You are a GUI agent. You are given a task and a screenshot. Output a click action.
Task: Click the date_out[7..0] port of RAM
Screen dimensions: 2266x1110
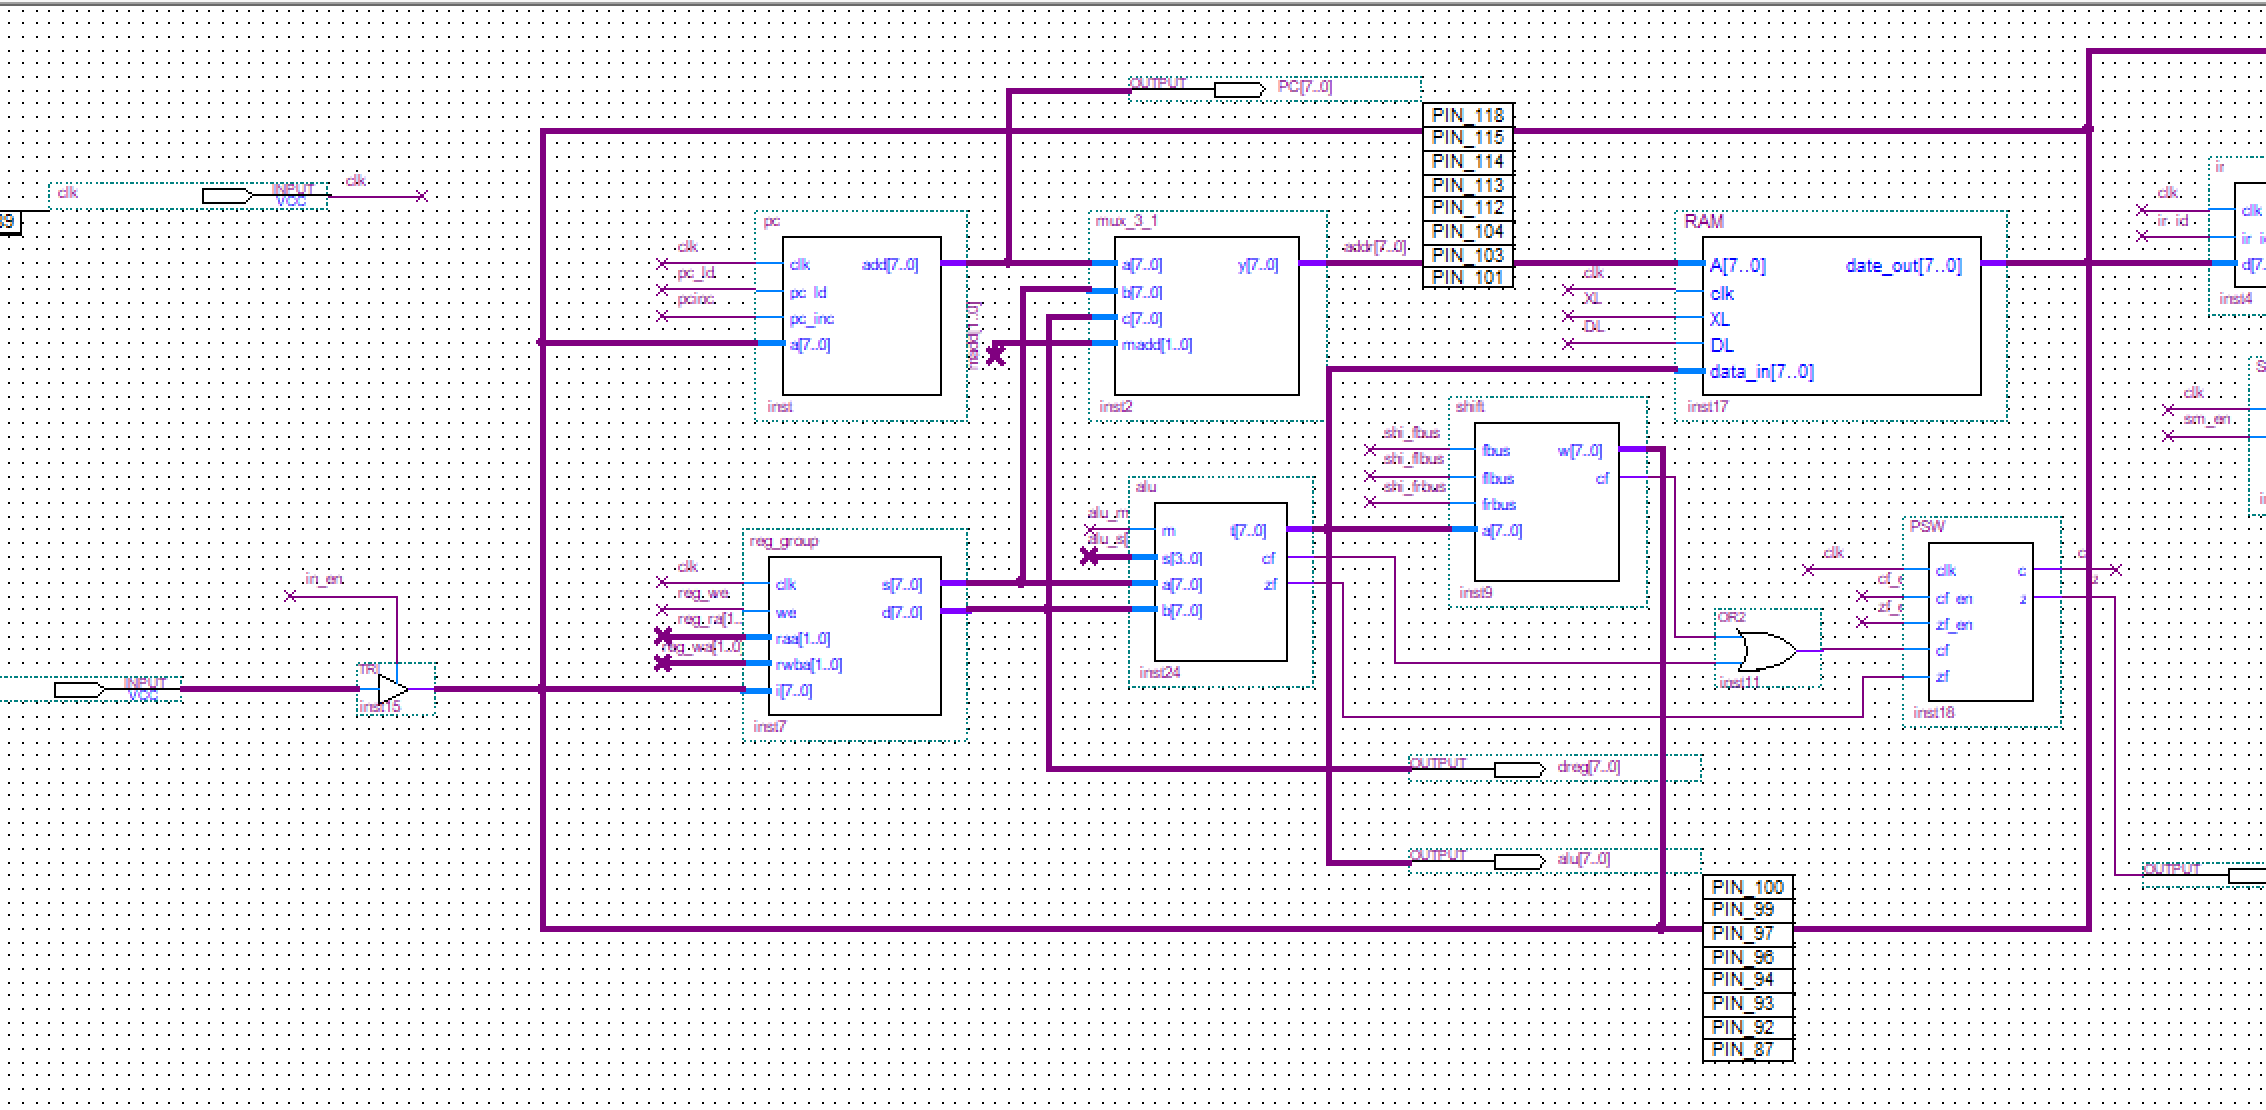point(1903,266)
